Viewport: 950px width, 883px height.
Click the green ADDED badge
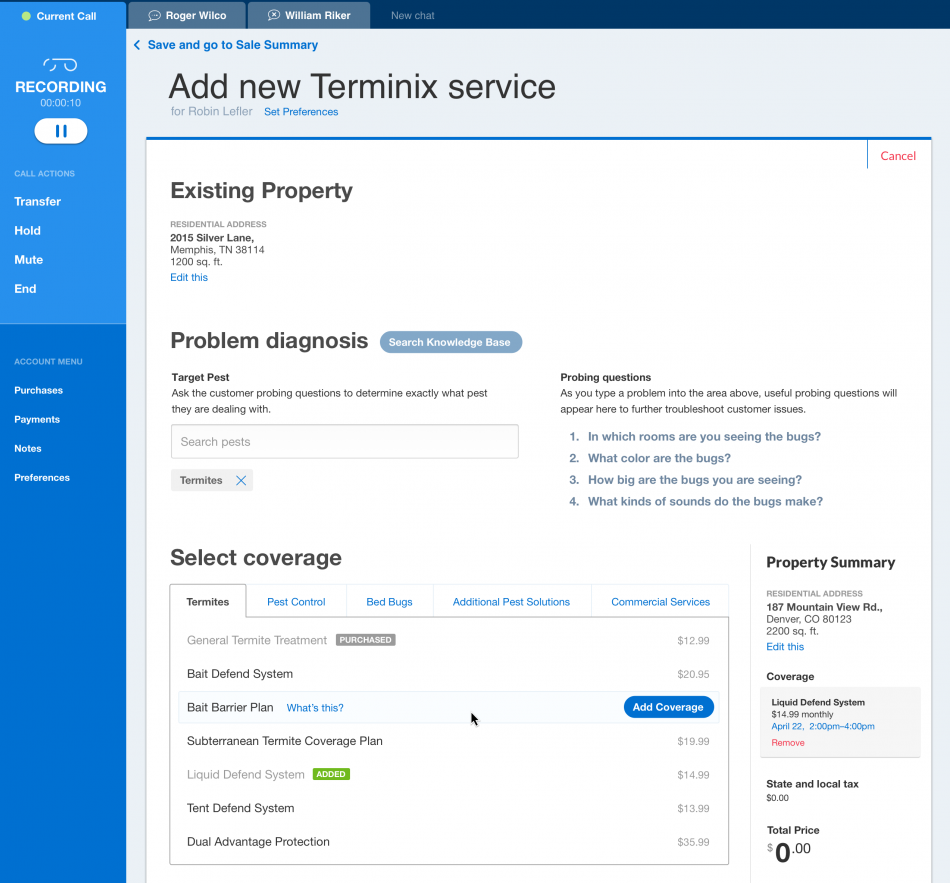pyautogui.click(x=331, y=775)
